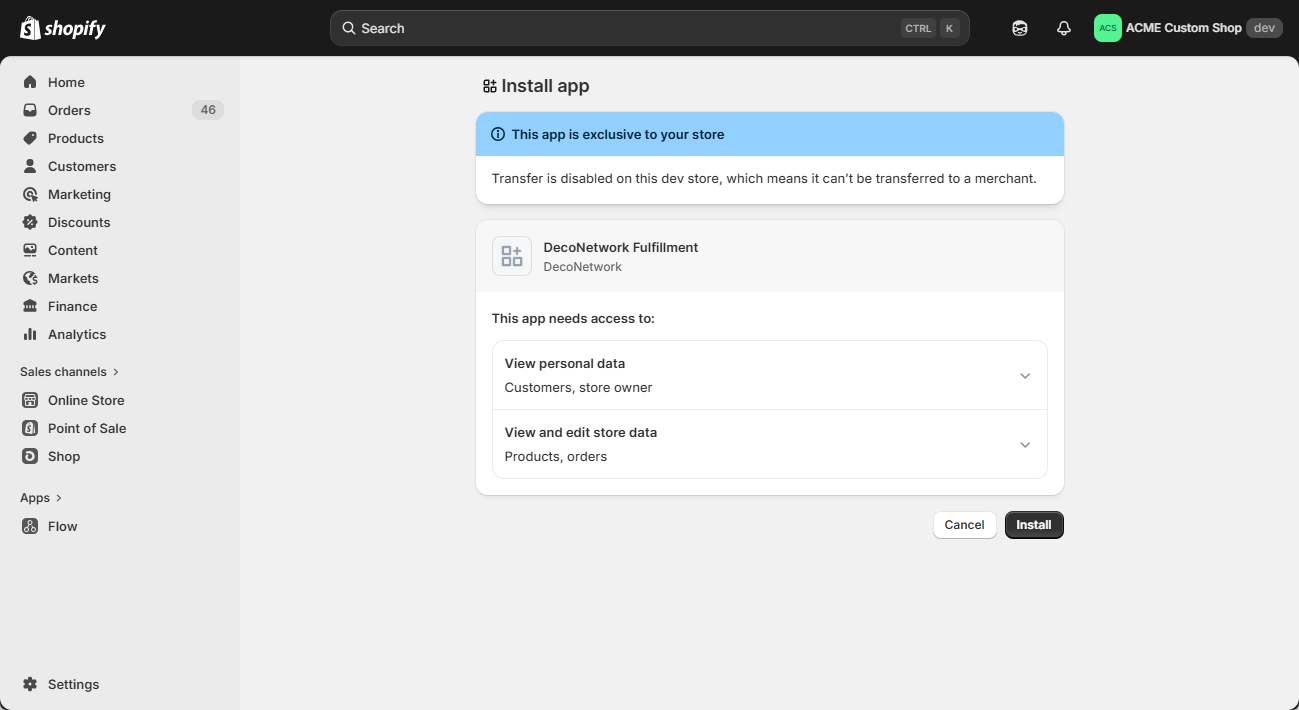Viewport: 1299px width, 710px height.
Task: Expand the Sales channels section
Action: [70, 372]
